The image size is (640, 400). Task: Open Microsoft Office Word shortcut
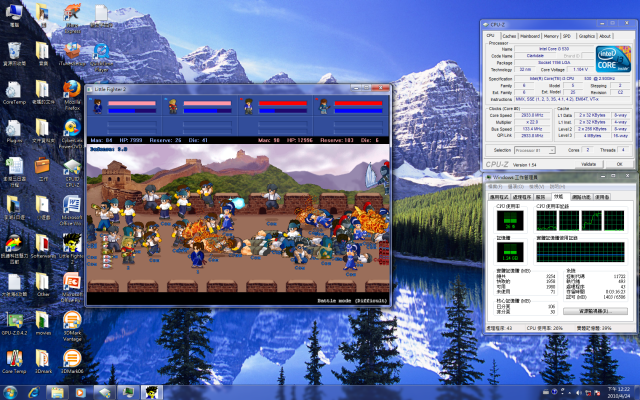[x=71, y=210]
